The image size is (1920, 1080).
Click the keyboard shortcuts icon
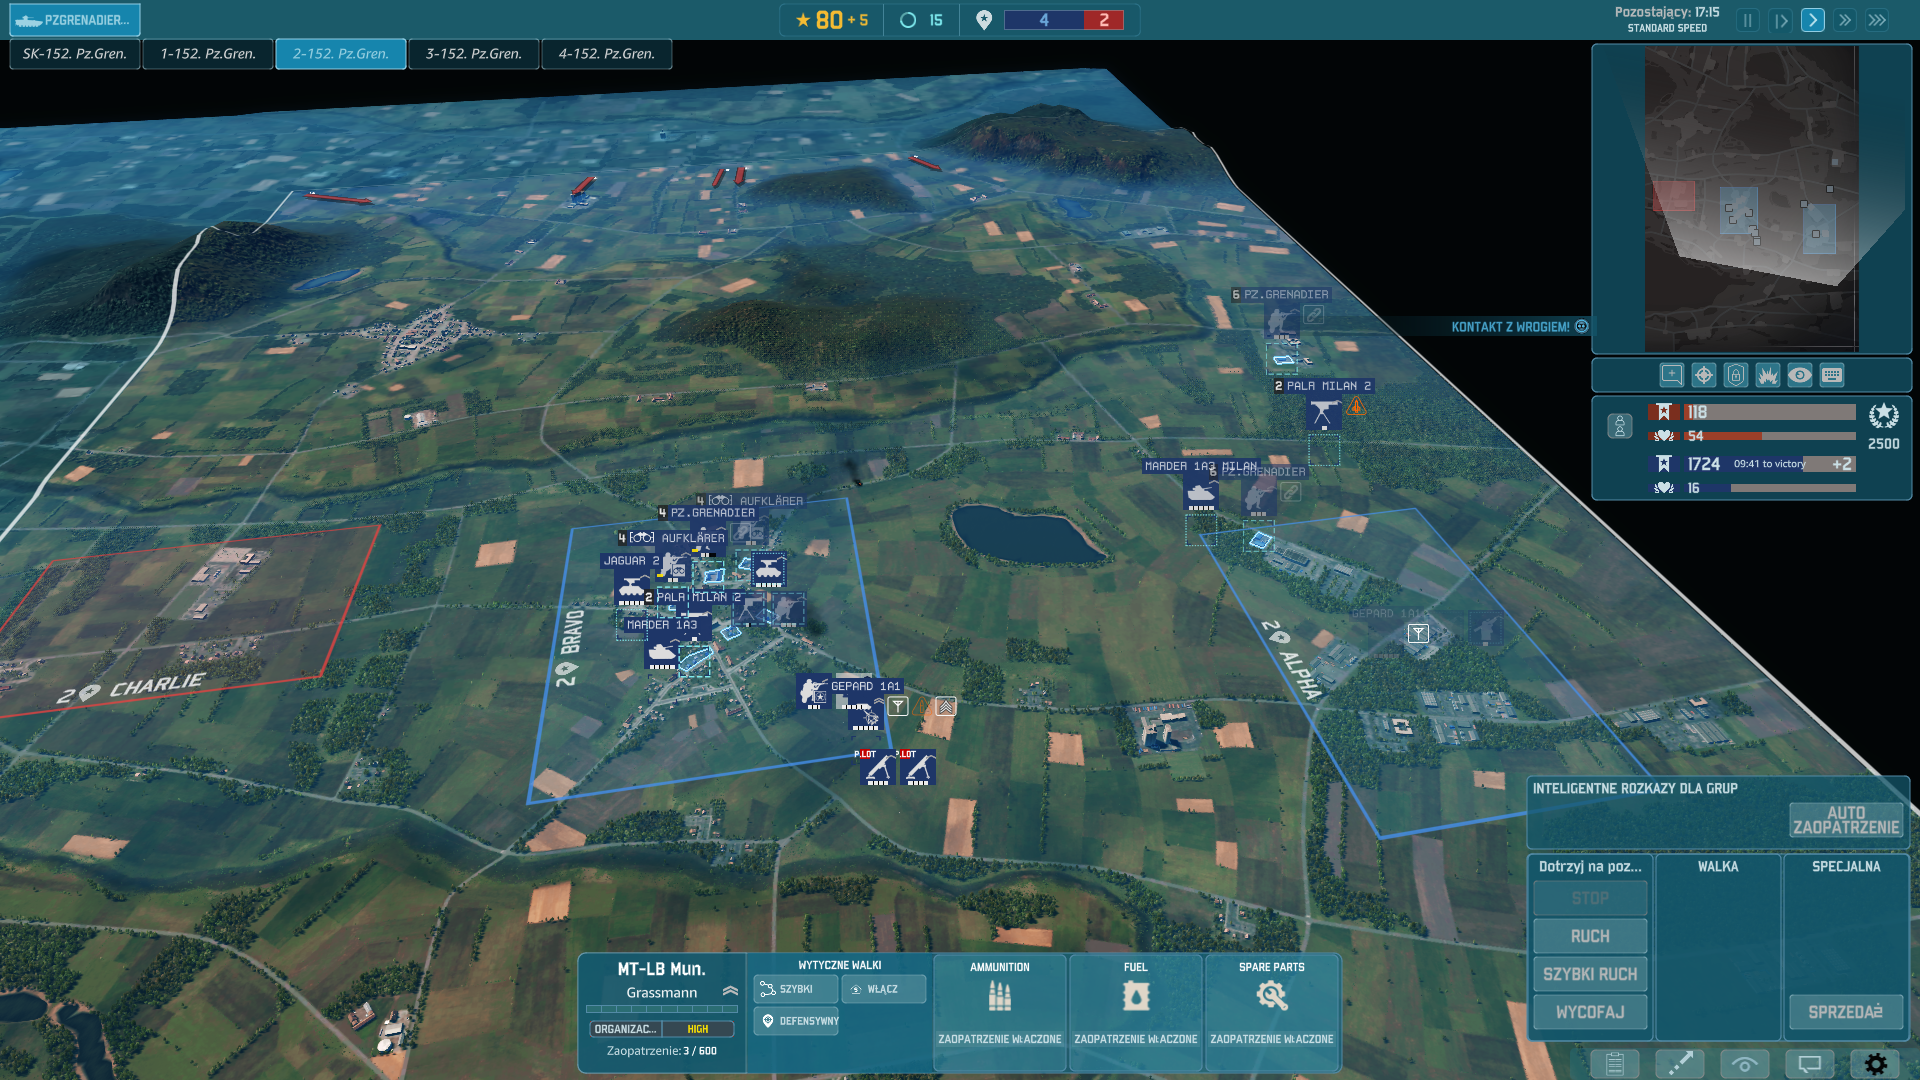point(1831,375)
